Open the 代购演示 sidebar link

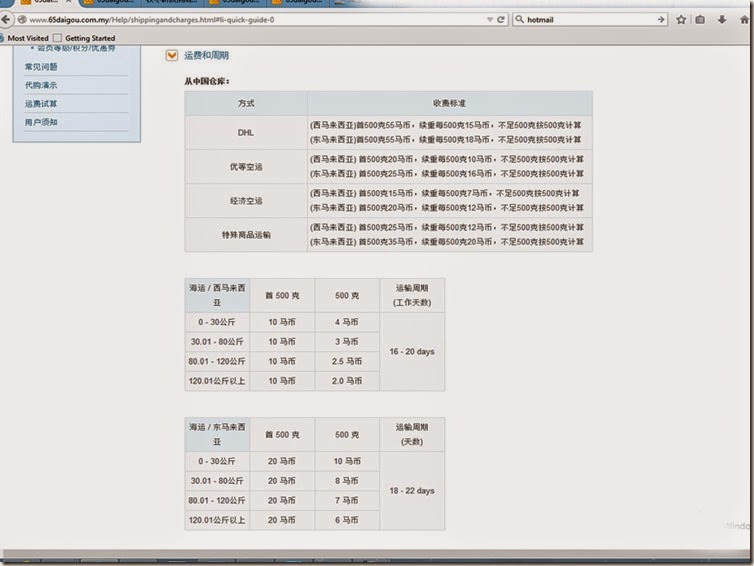41,85
